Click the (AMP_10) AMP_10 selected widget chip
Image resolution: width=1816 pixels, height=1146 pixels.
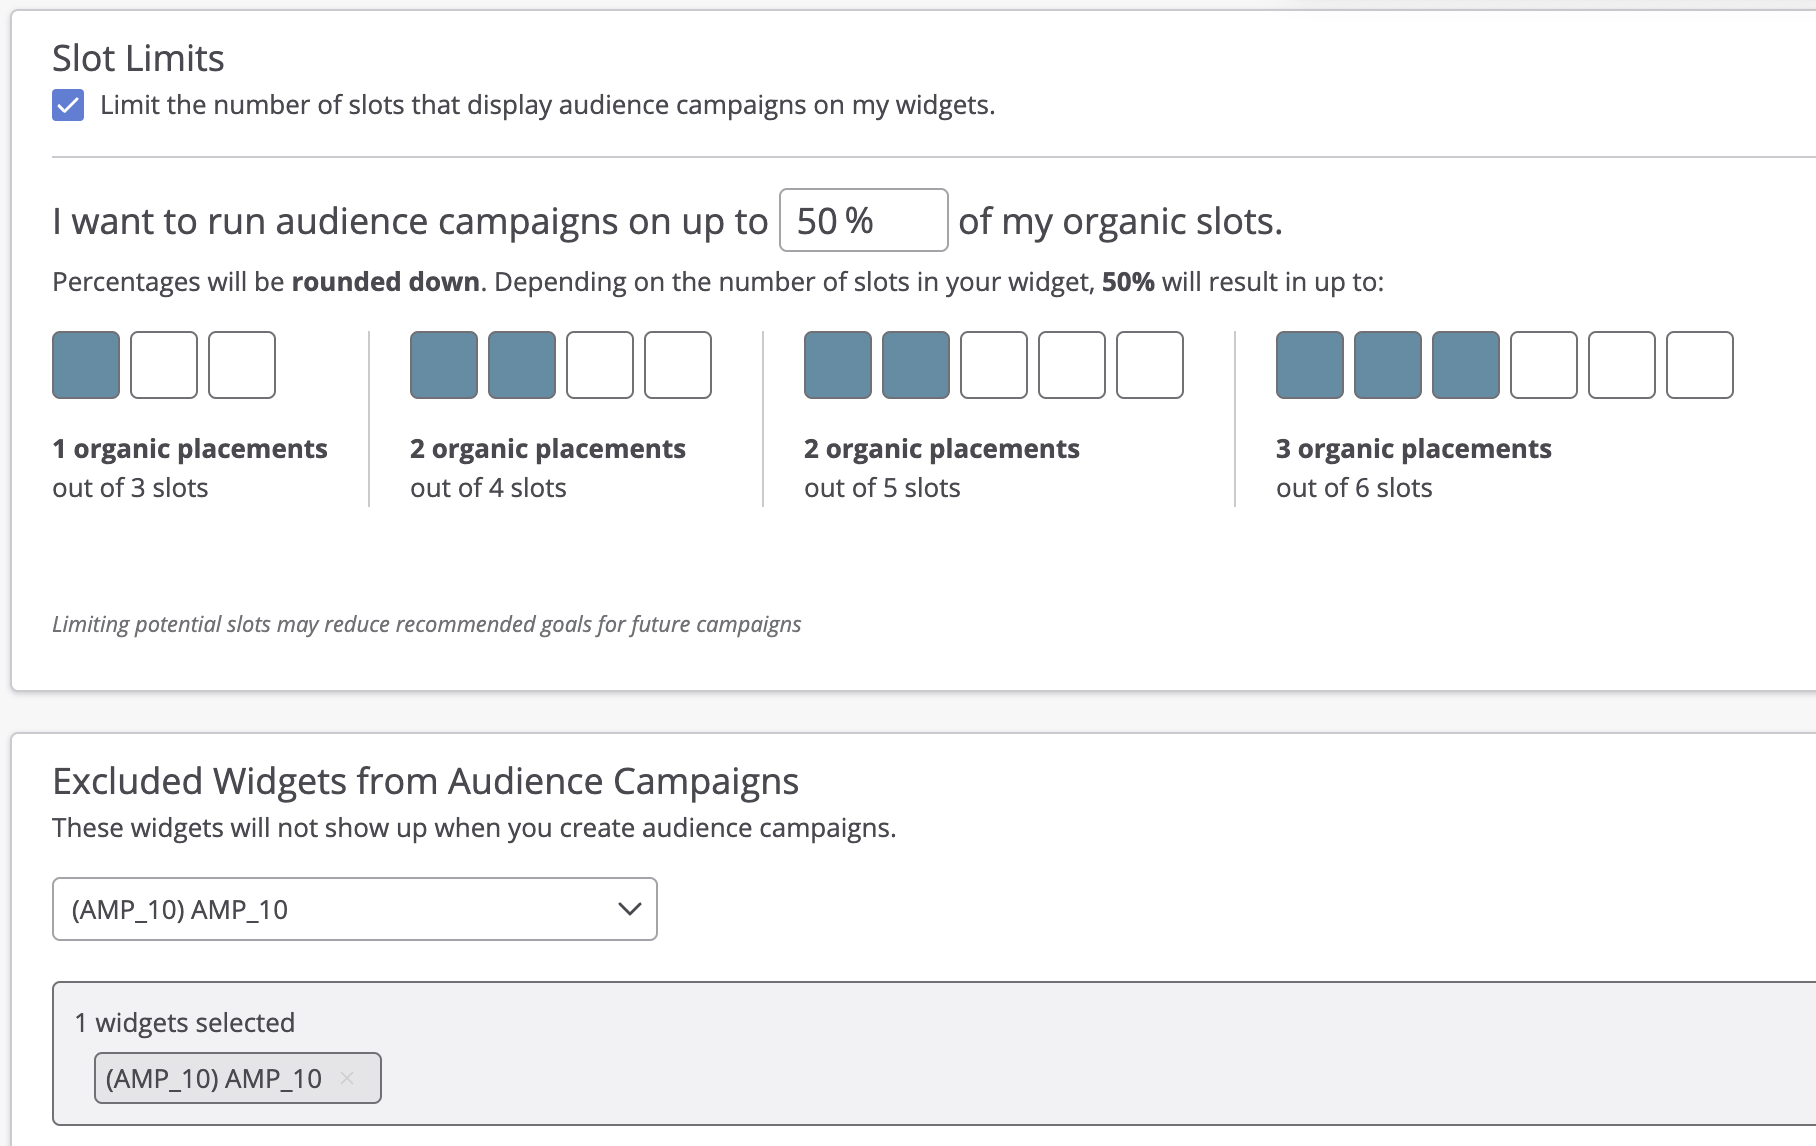point(214,1078)
